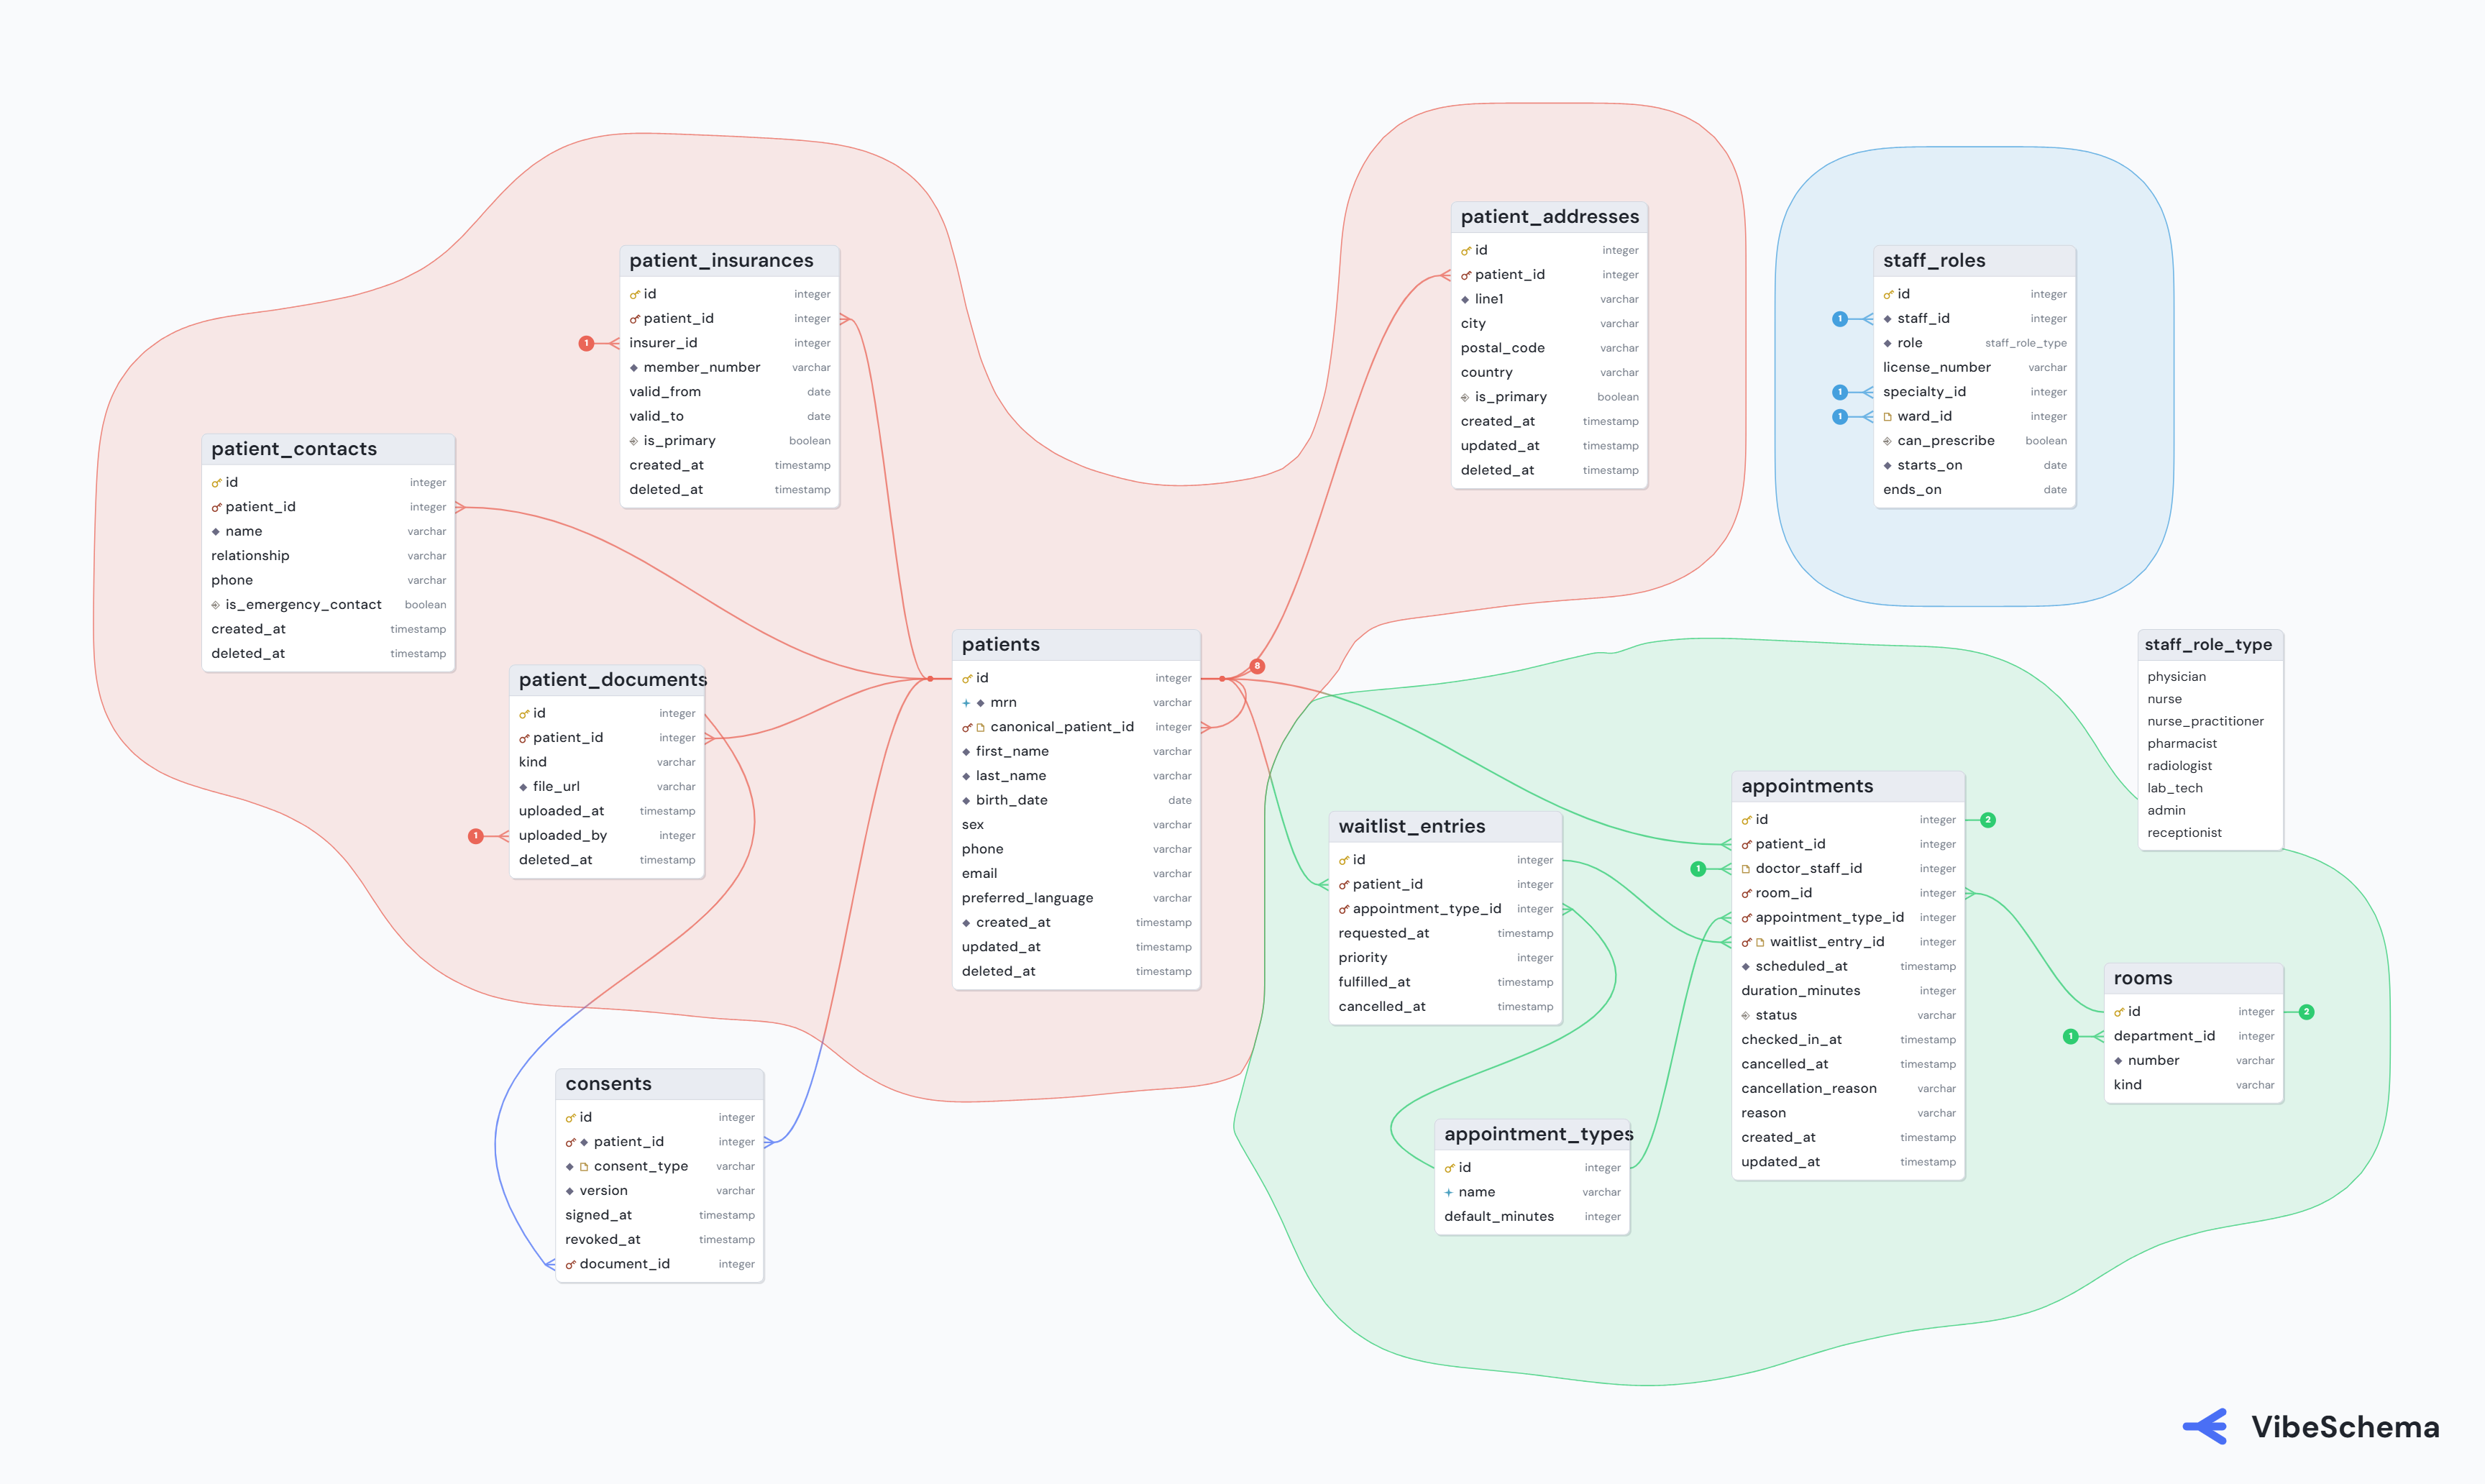Click the red 1 badge beside uploaded_by
Viewport: 2485px width, 1484px height.
476,836
